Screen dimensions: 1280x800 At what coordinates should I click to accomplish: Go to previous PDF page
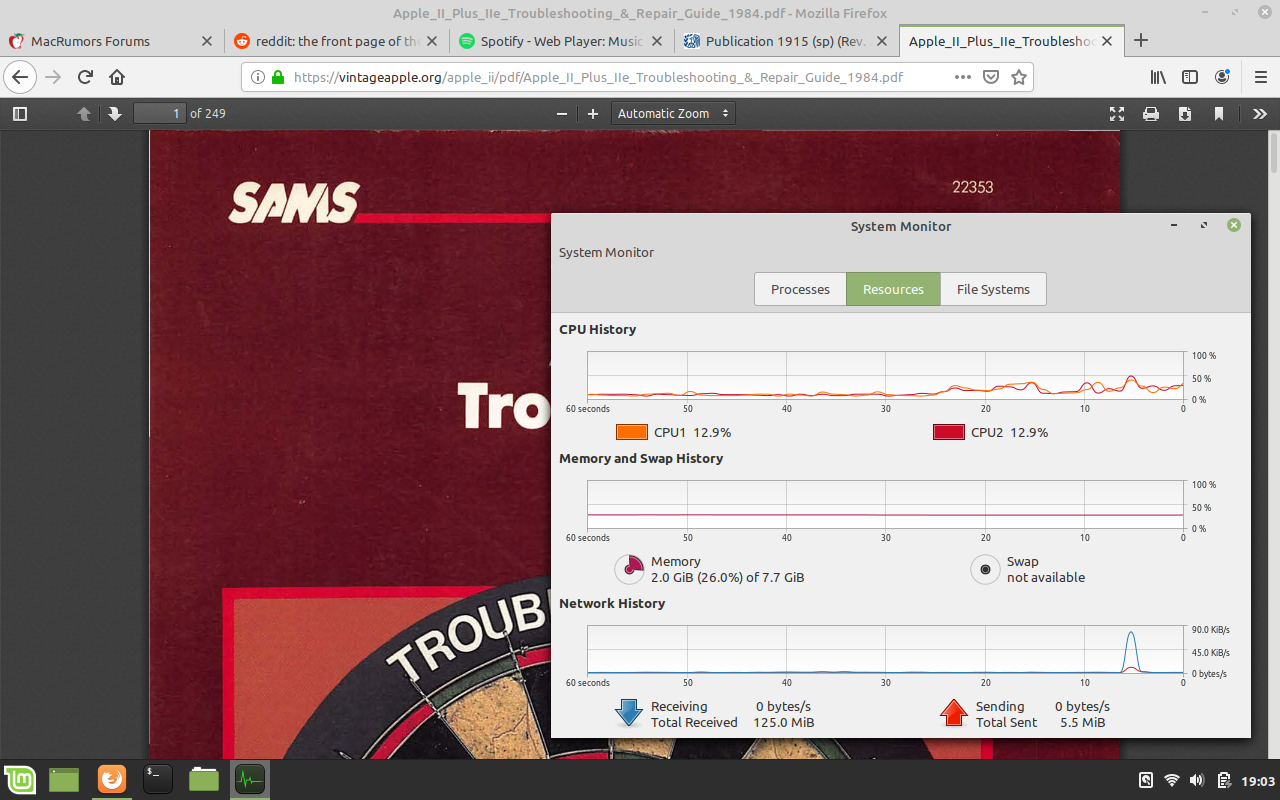click(x=84, y=114)
